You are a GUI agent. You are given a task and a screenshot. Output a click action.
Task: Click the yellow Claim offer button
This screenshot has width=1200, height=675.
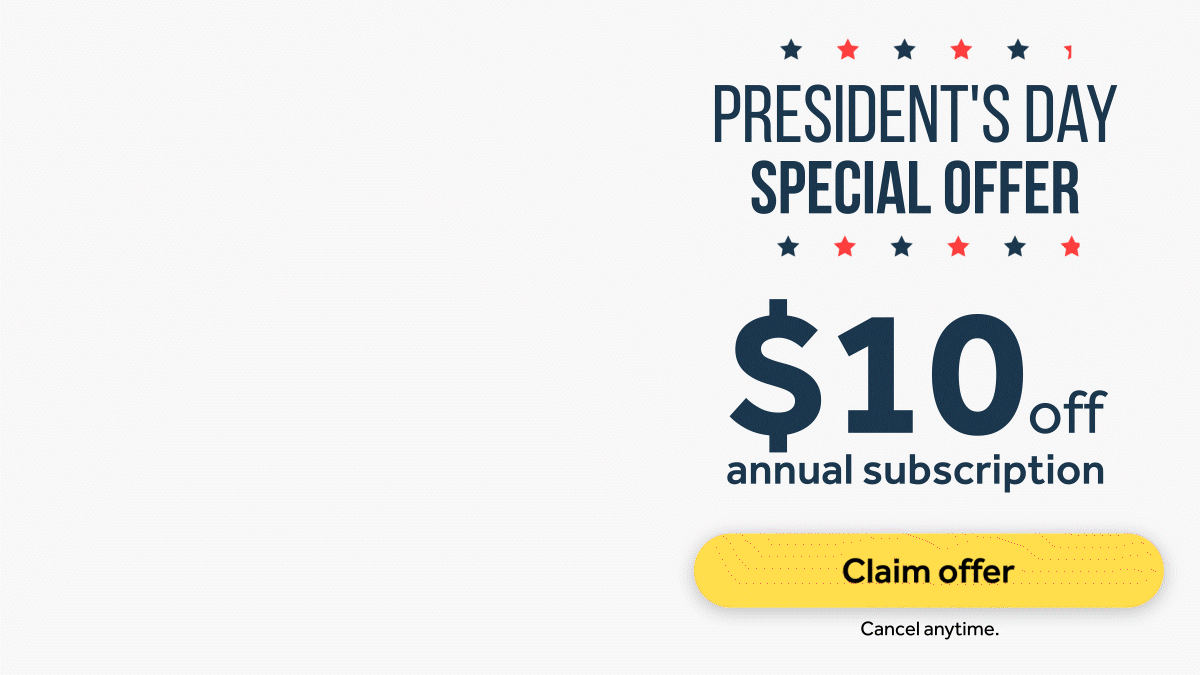(x=928, y=571)
